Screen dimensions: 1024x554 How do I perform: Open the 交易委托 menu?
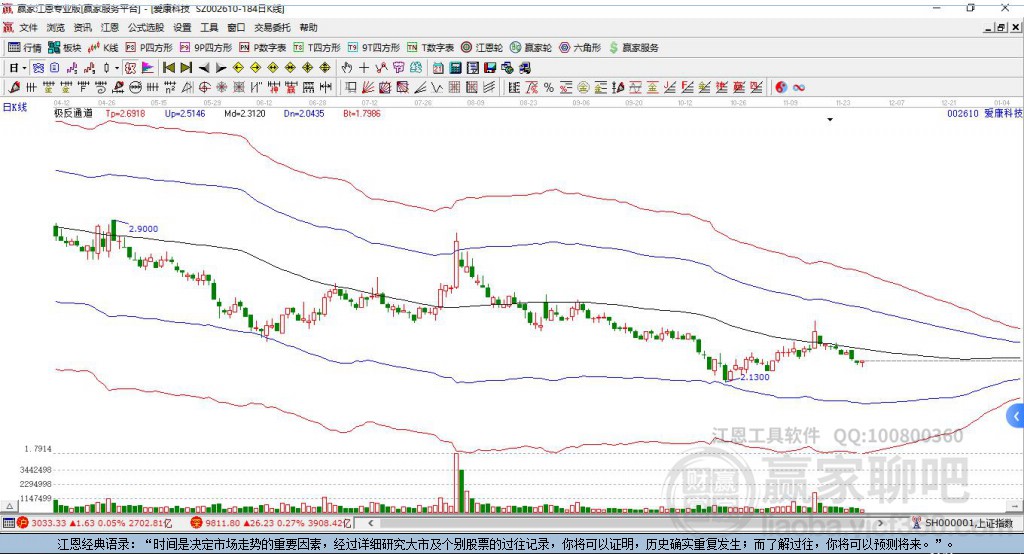[272, 27]
